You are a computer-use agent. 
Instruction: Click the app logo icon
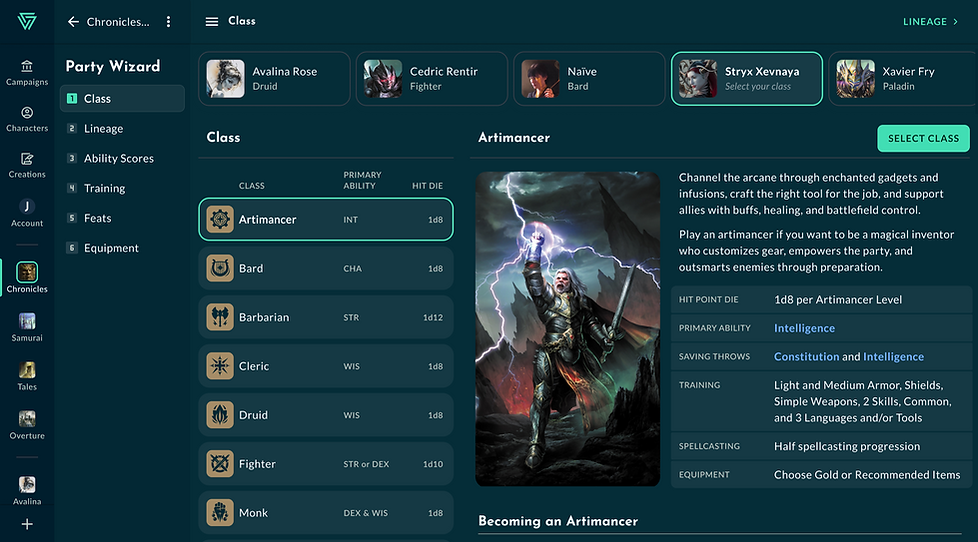(x=27, y=21)
